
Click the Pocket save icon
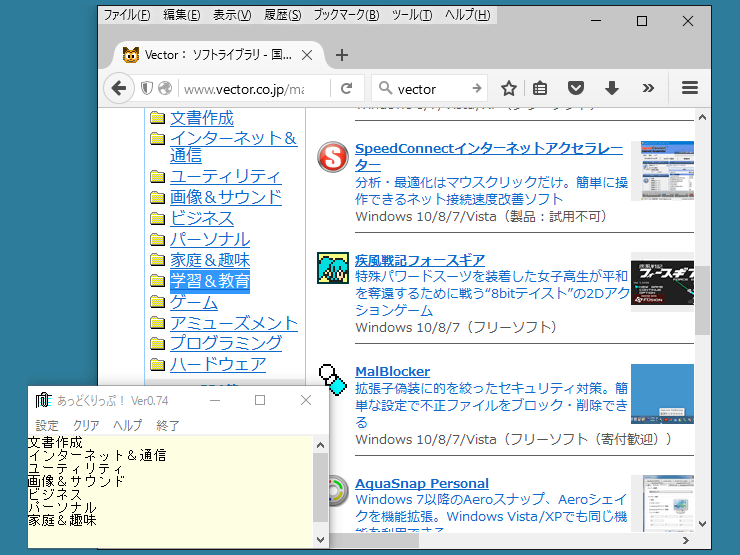[x=576, y=88]
